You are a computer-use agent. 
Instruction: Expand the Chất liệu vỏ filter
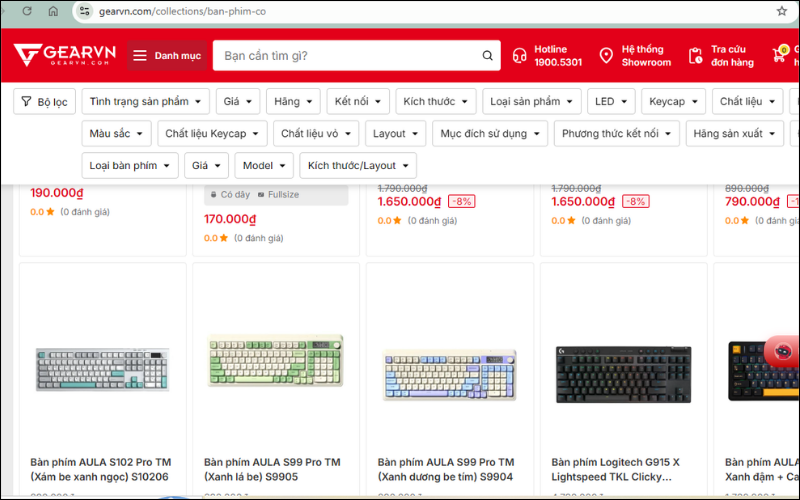[316, 134]
